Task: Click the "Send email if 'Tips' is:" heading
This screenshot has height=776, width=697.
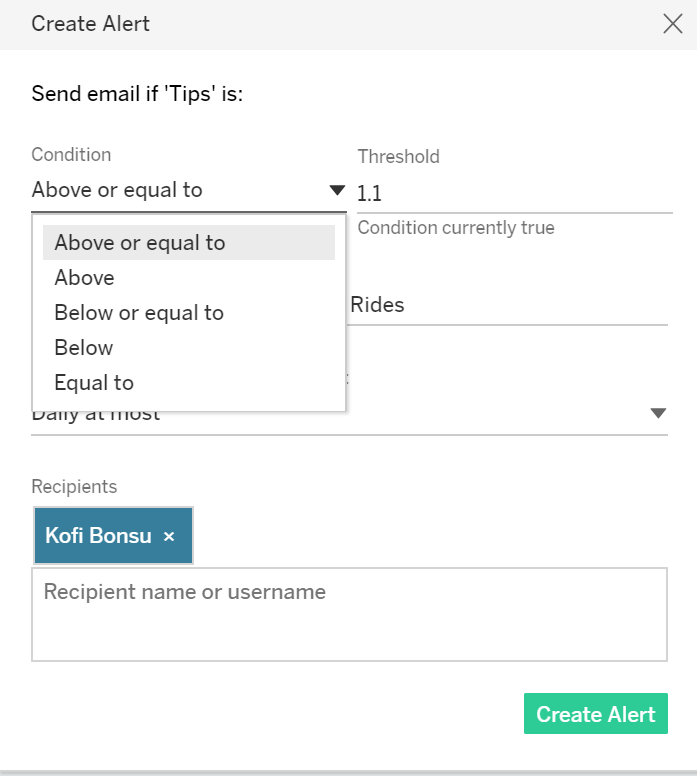Action: (x=138, y=95)
